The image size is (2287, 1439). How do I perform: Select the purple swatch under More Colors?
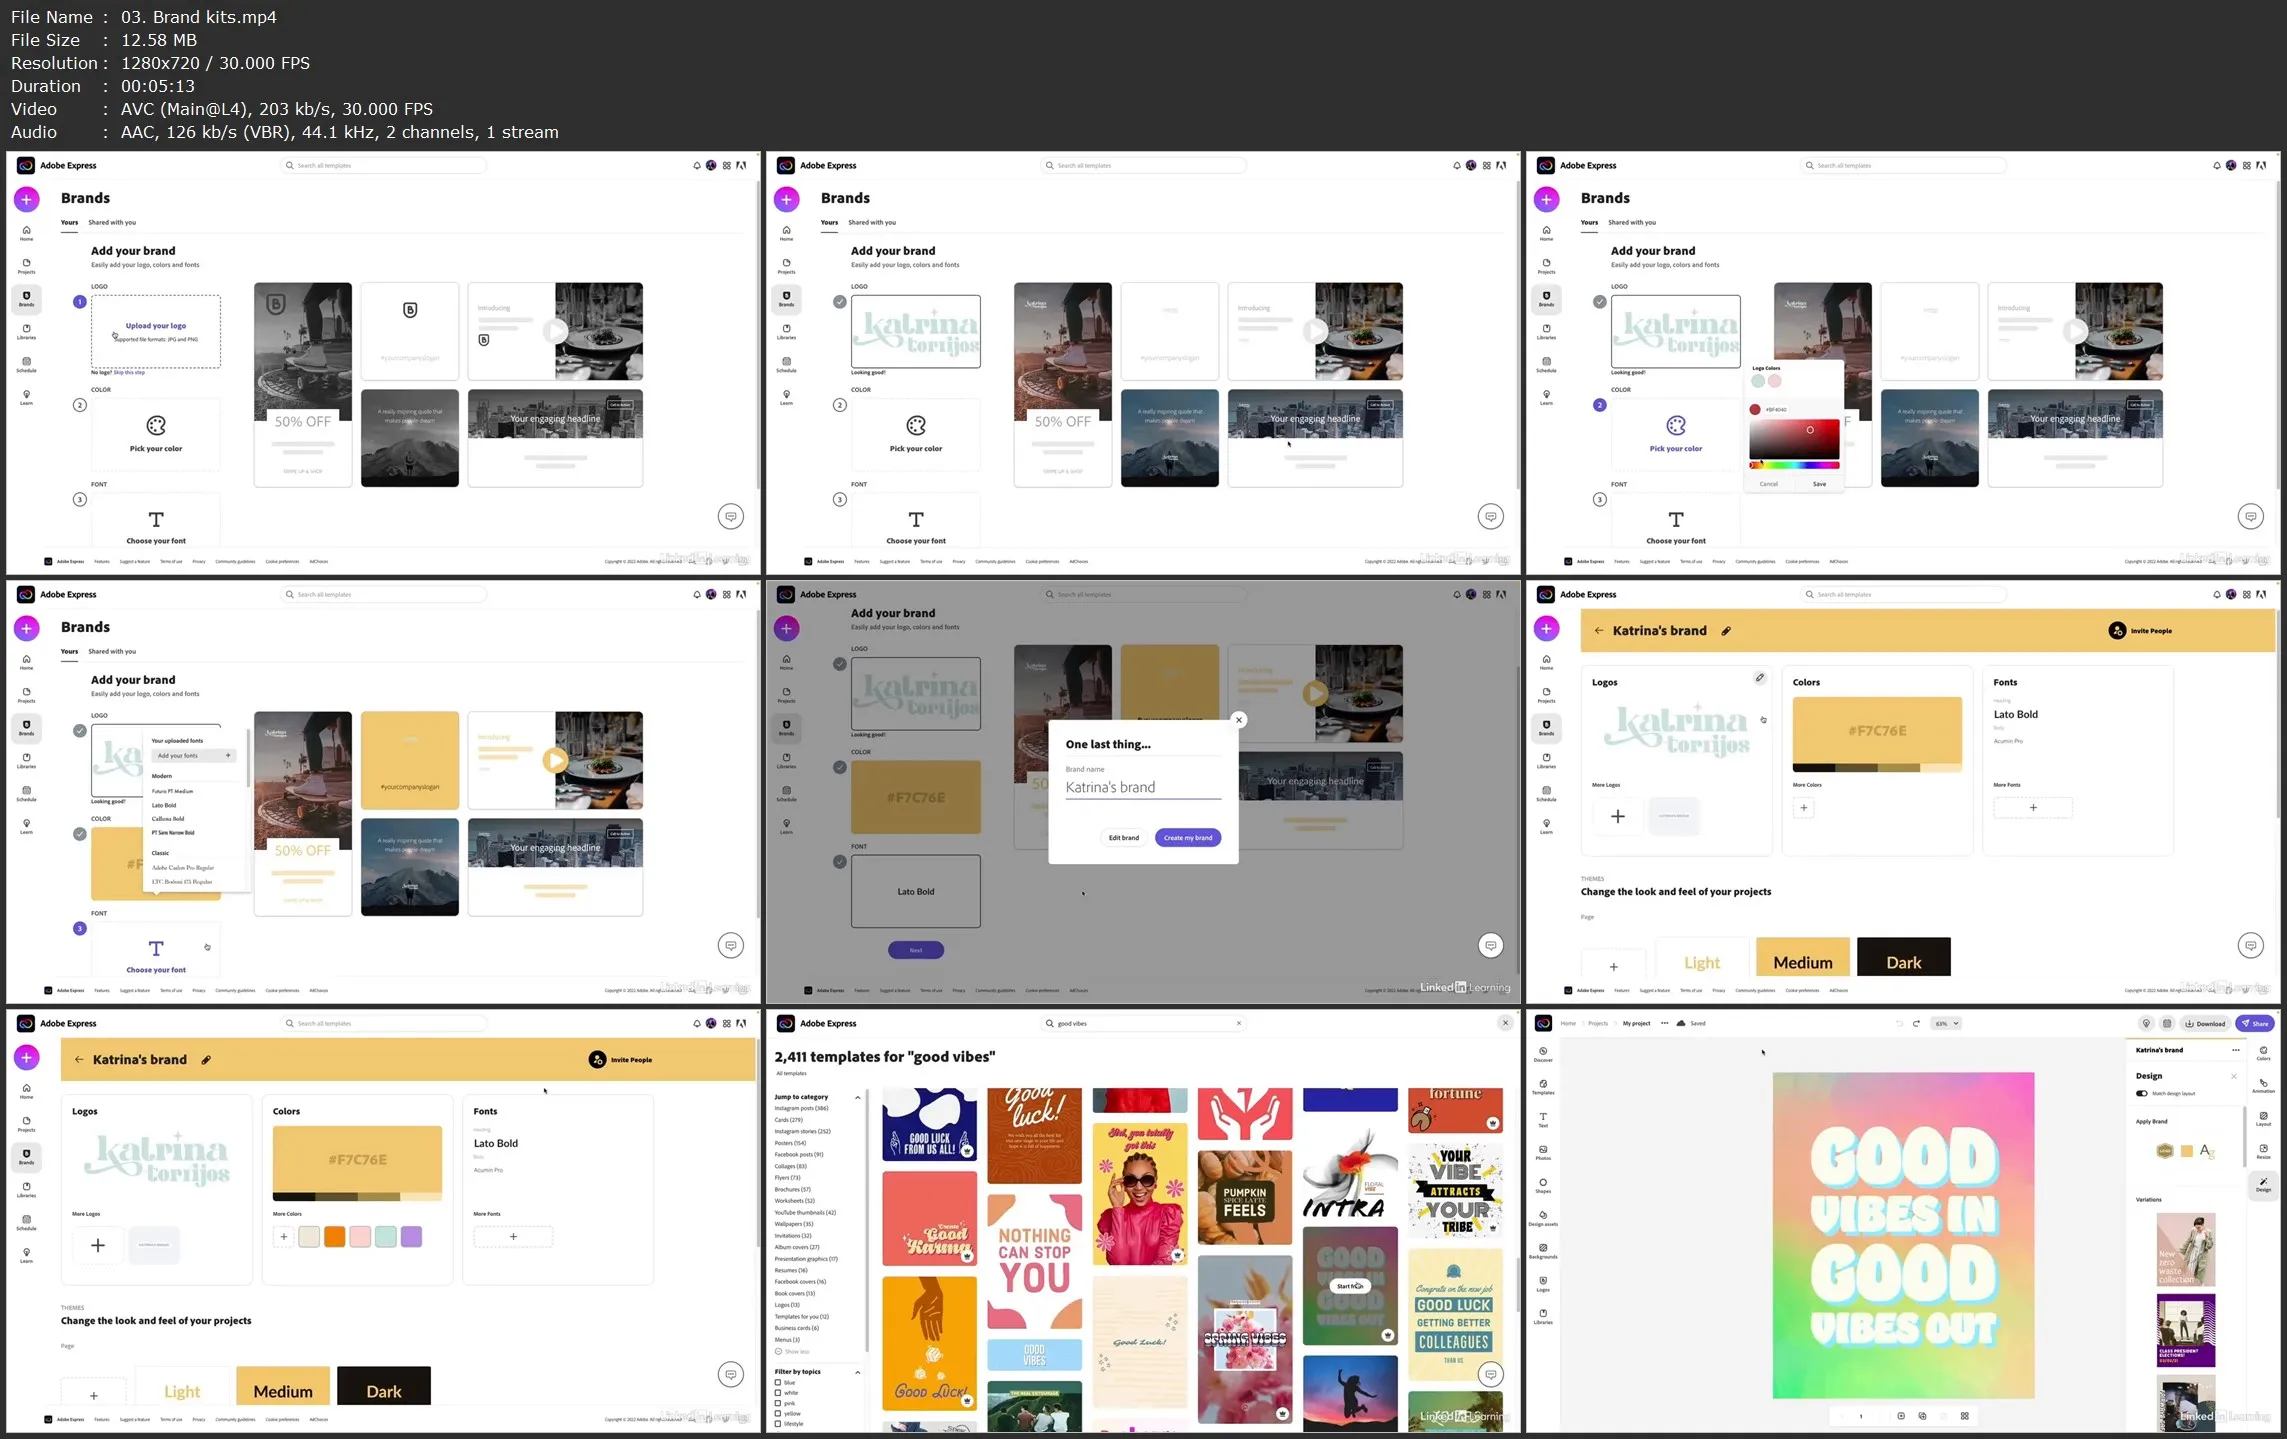click(x=411, y=1237)
